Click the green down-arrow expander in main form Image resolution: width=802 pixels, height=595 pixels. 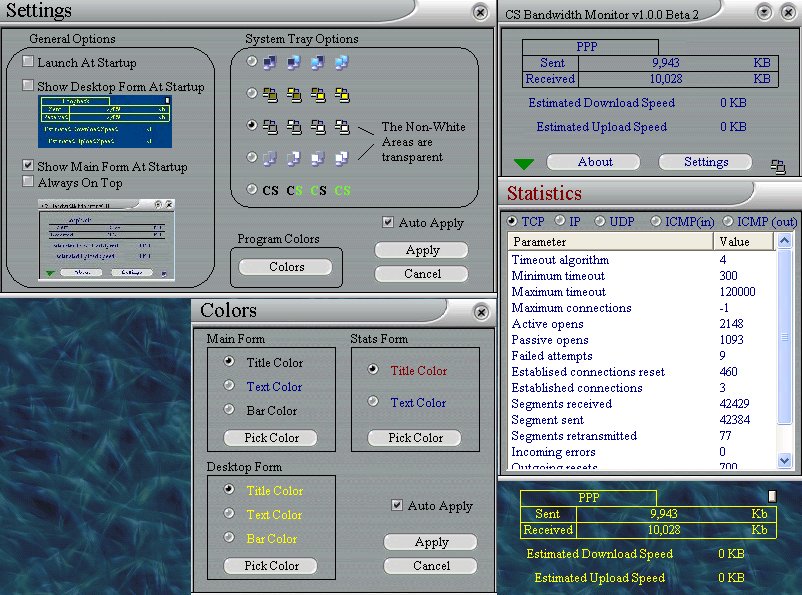coord(525,164)
